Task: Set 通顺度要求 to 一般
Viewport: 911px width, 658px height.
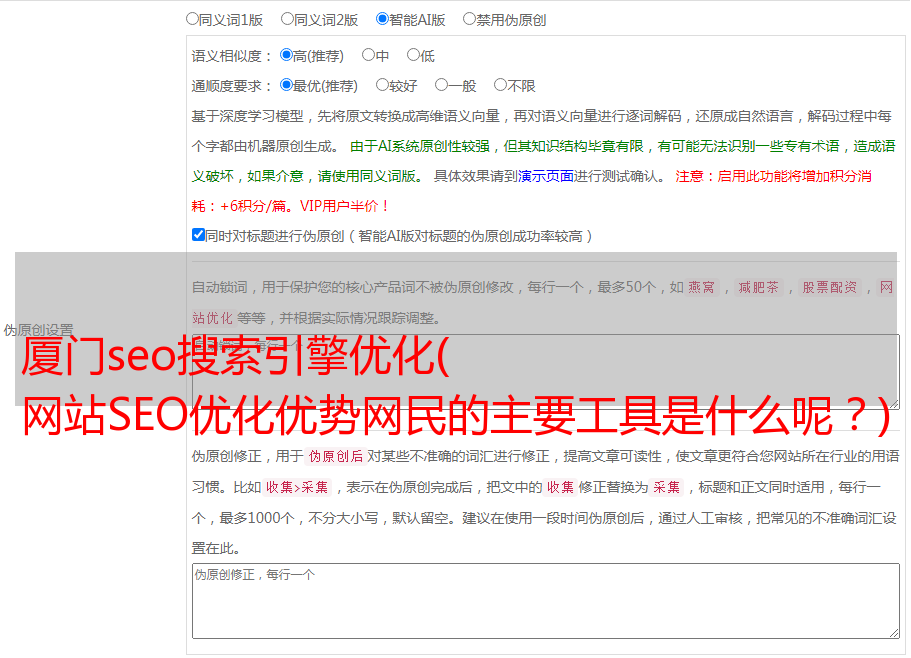Action: [x=441, y=85]
